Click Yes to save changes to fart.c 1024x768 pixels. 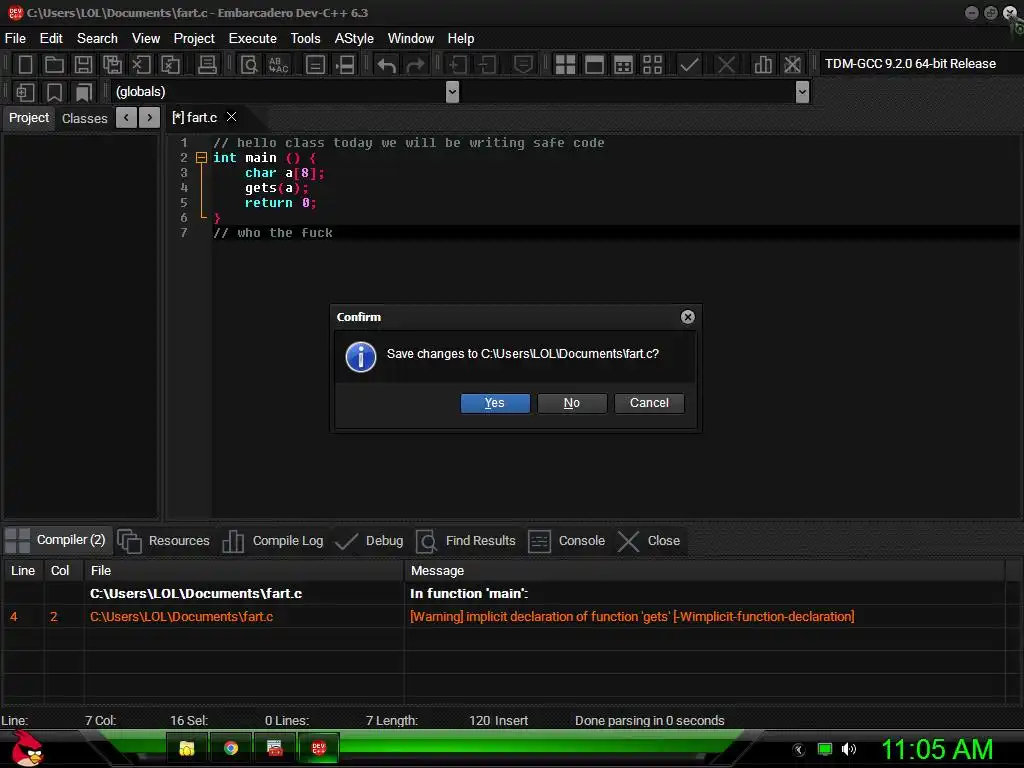[495, 403]
